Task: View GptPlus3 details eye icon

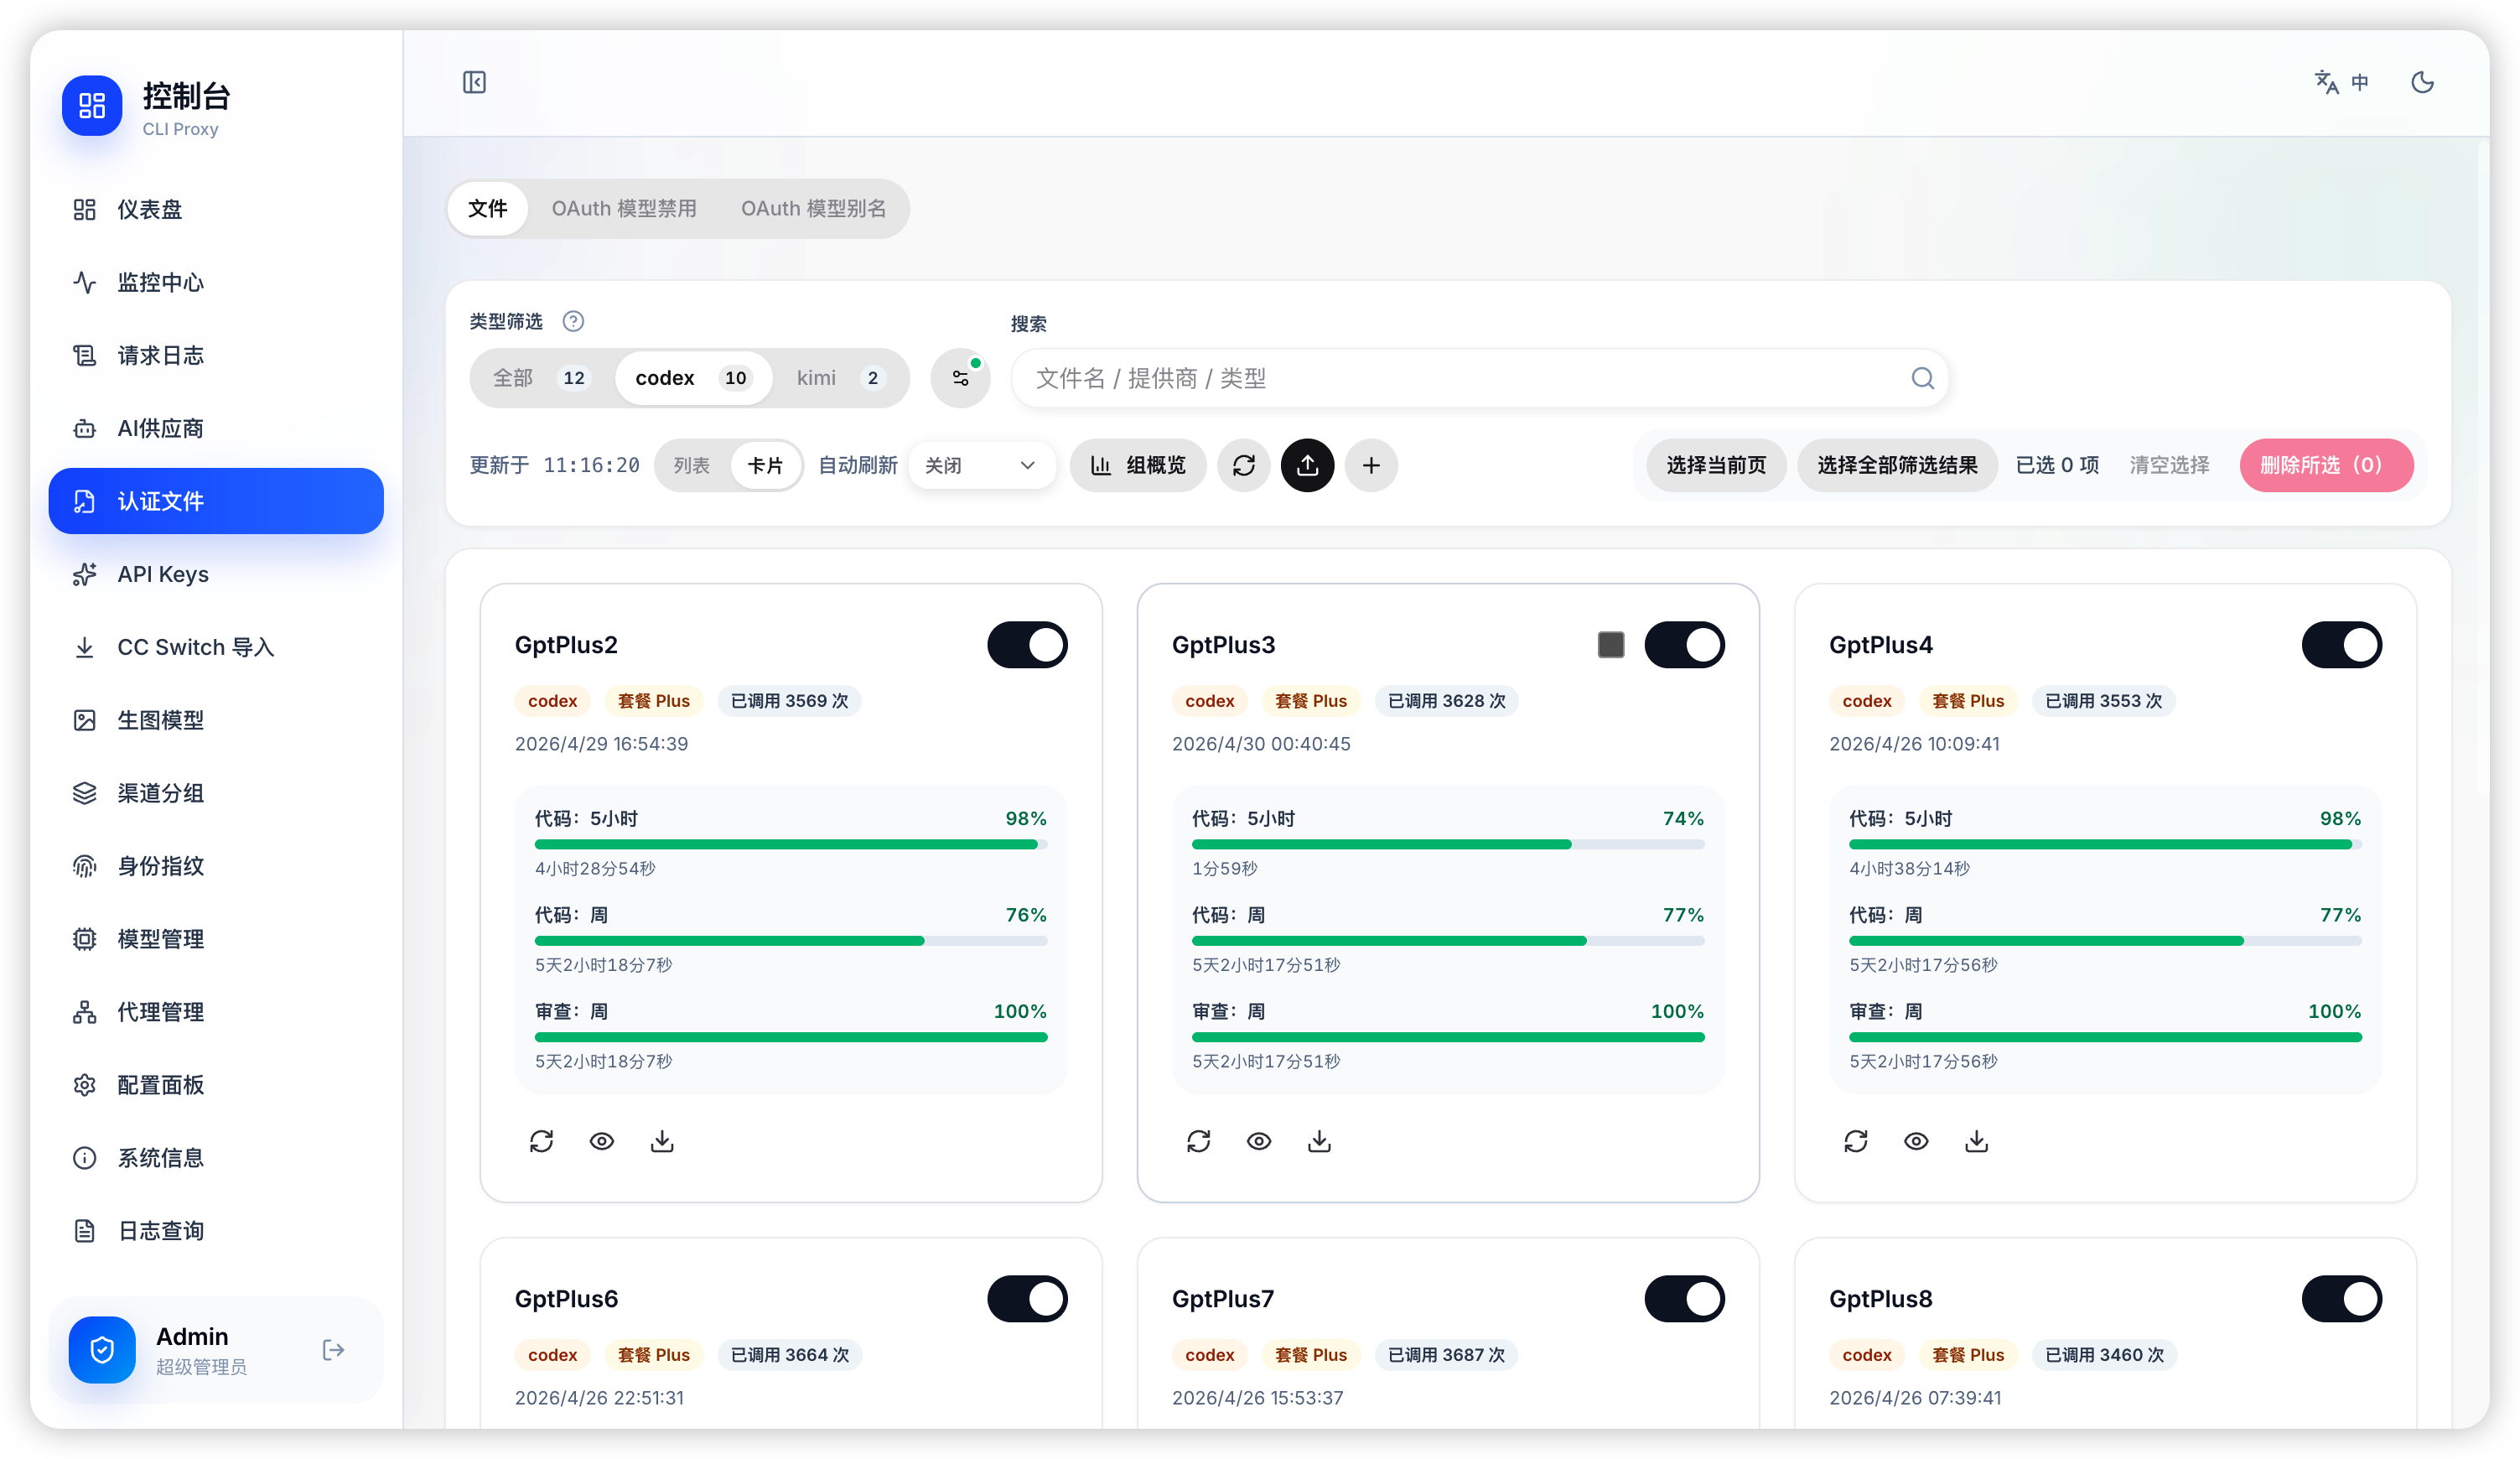Action: 1258,1141
